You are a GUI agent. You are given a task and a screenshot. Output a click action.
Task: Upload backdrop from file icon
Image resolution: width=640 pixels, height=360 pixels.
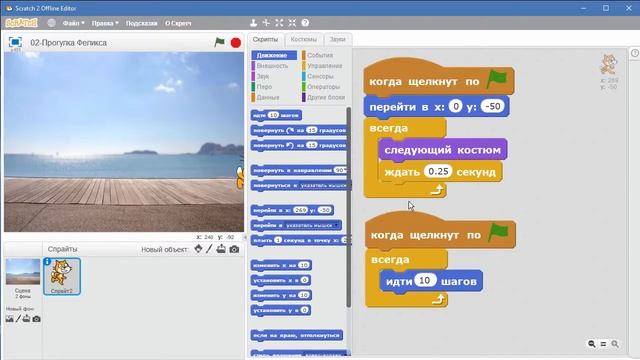27,319
